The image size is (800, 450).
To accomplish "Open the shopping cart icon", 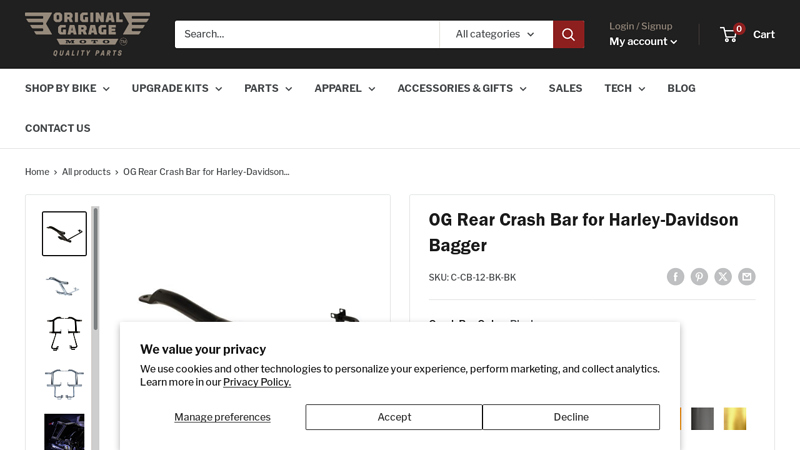I will [x=730, y=34].
